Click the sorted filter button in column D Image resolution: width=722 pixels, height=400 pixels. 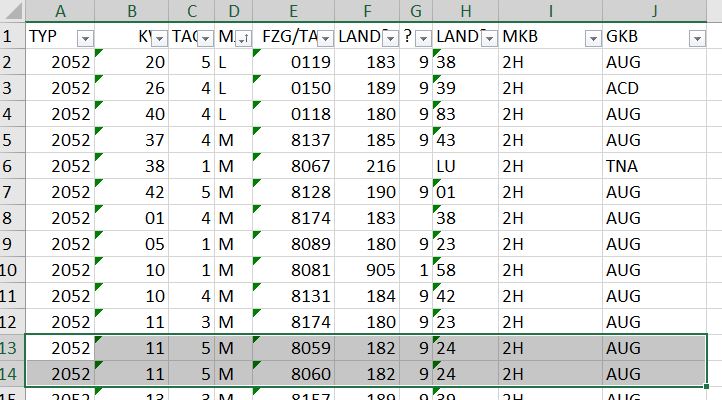(x=242, y=37)
